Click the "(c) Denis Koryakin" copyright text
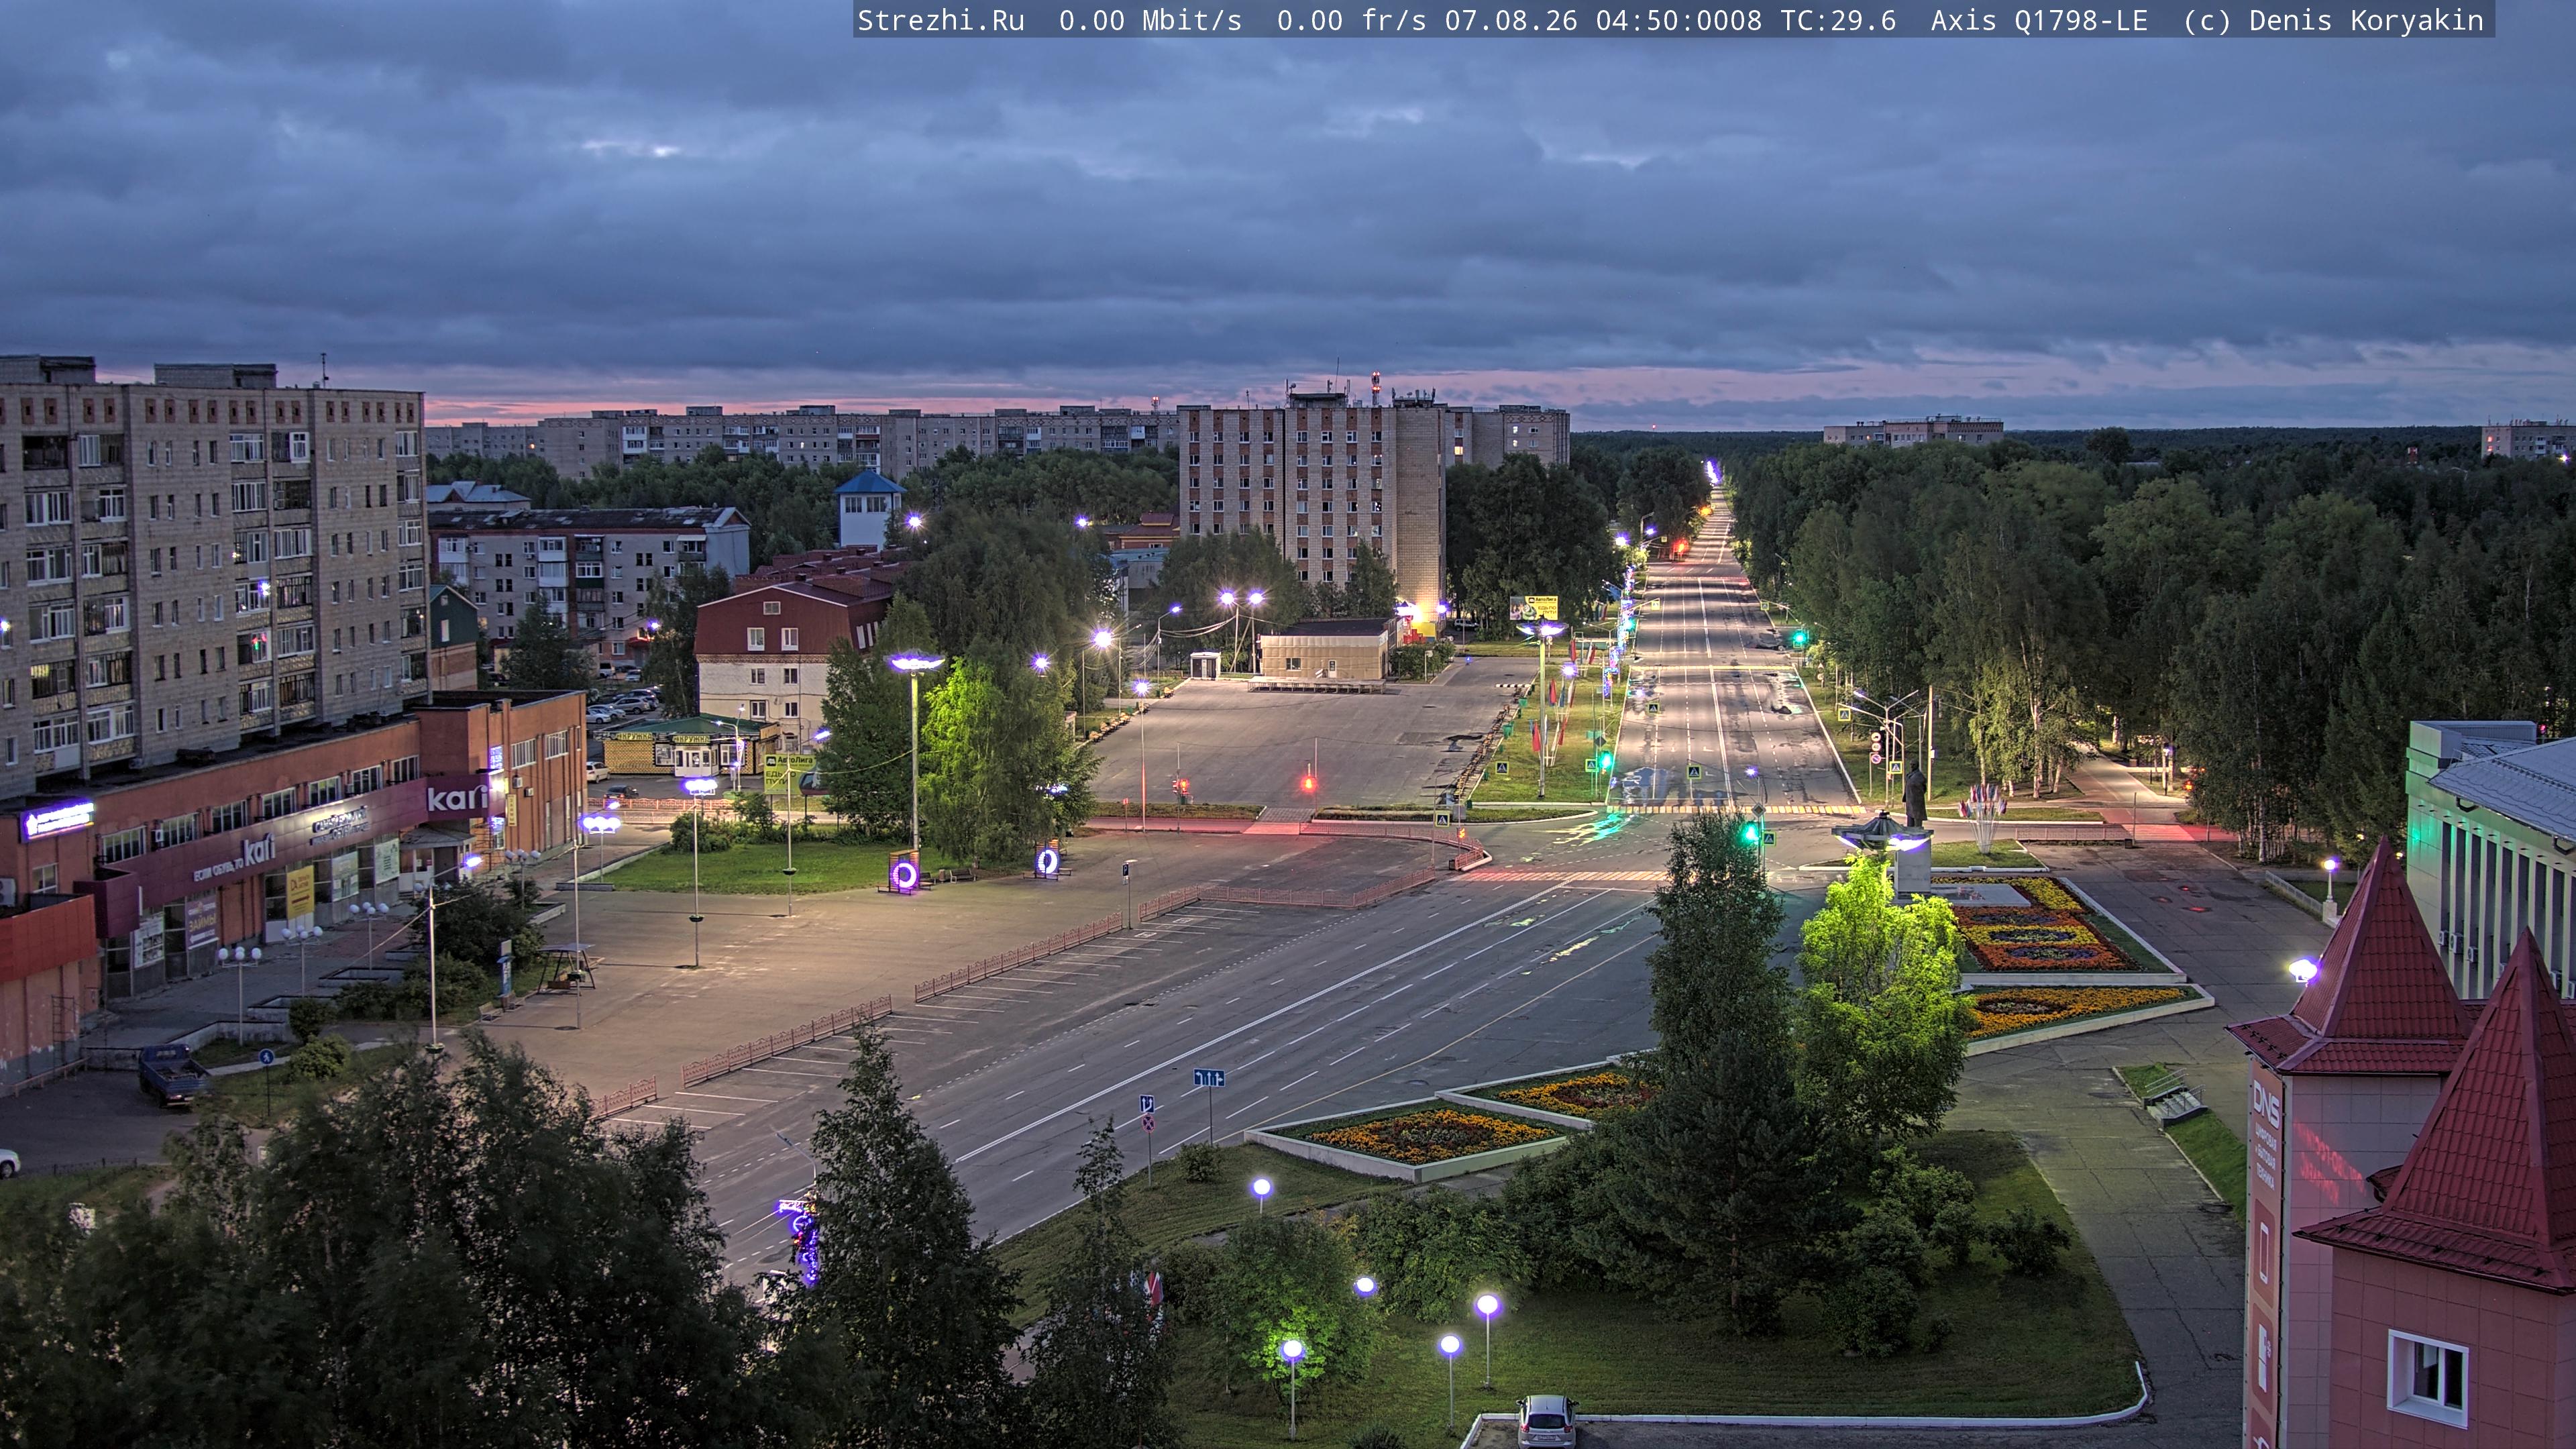The width and height of the screenshot is (2576, 1449). click(2333, 21)
